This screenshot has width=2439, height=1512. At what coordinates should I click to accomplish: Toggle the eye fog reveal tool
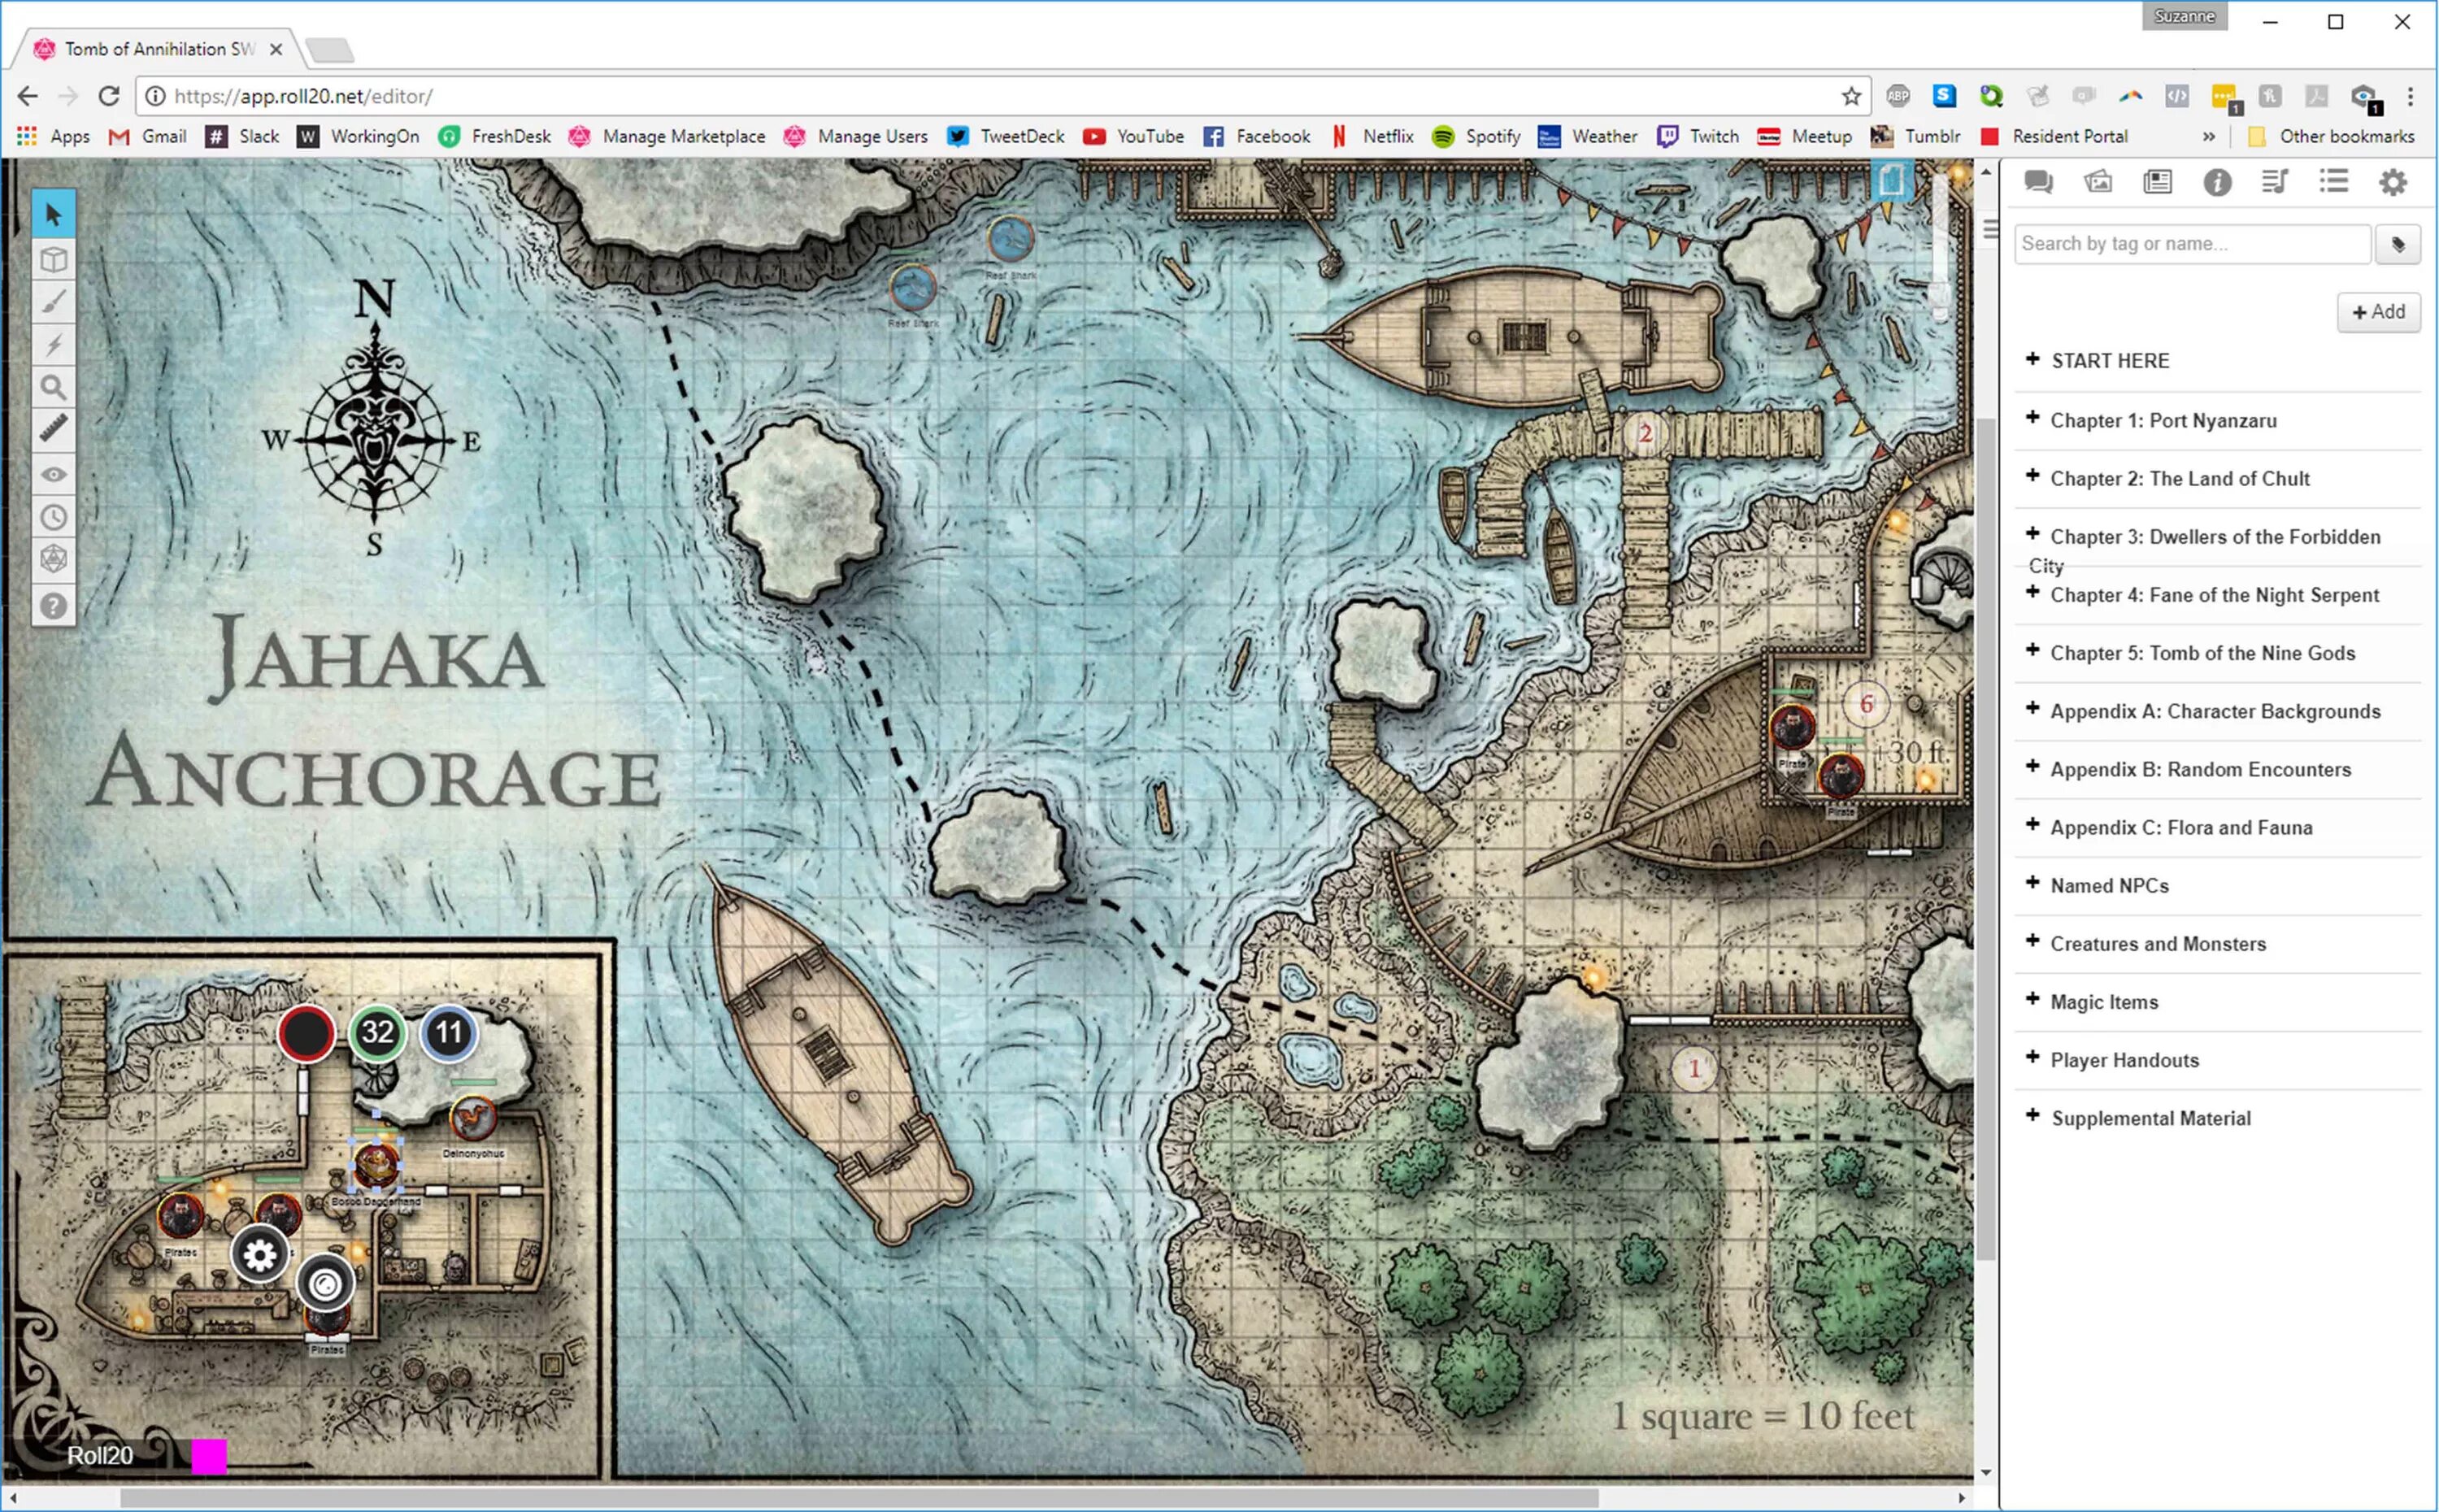tap(53, 474)
